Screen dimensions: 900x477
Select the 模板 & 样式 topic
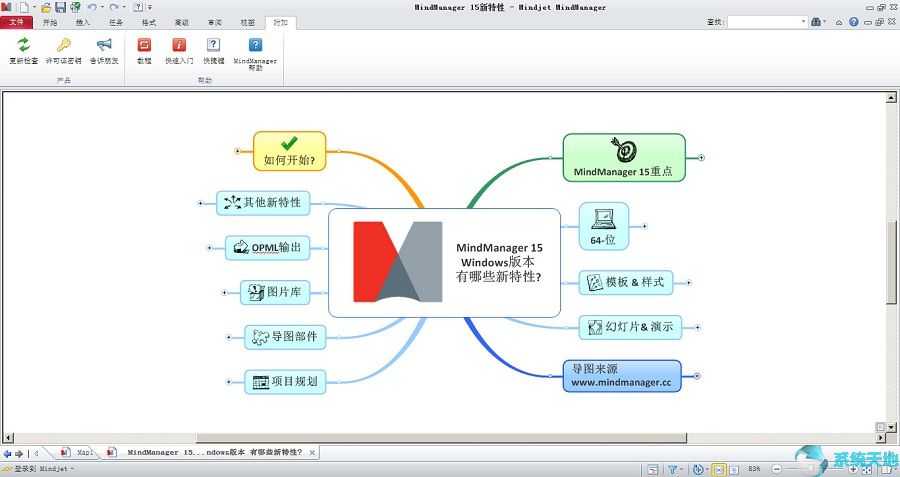click(x=626, y=282)
